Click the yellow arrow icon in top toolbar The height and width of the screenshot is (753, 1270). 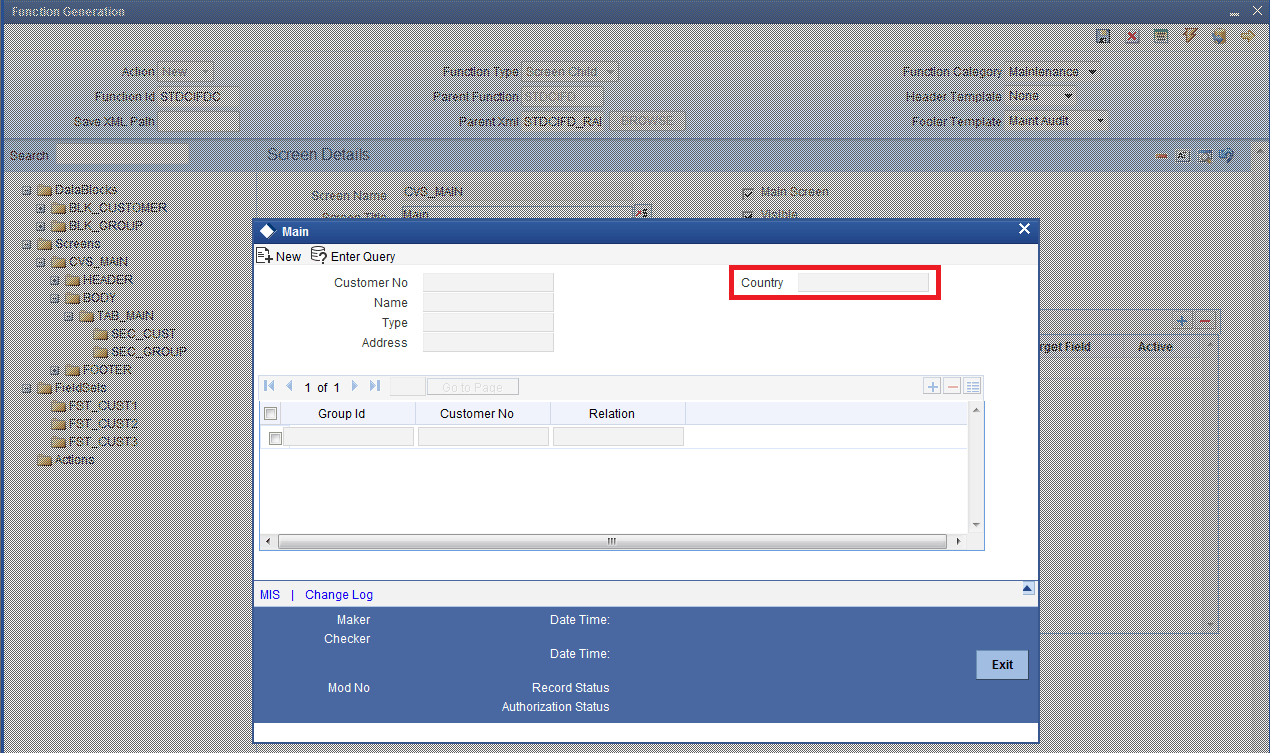(1247, 36)
